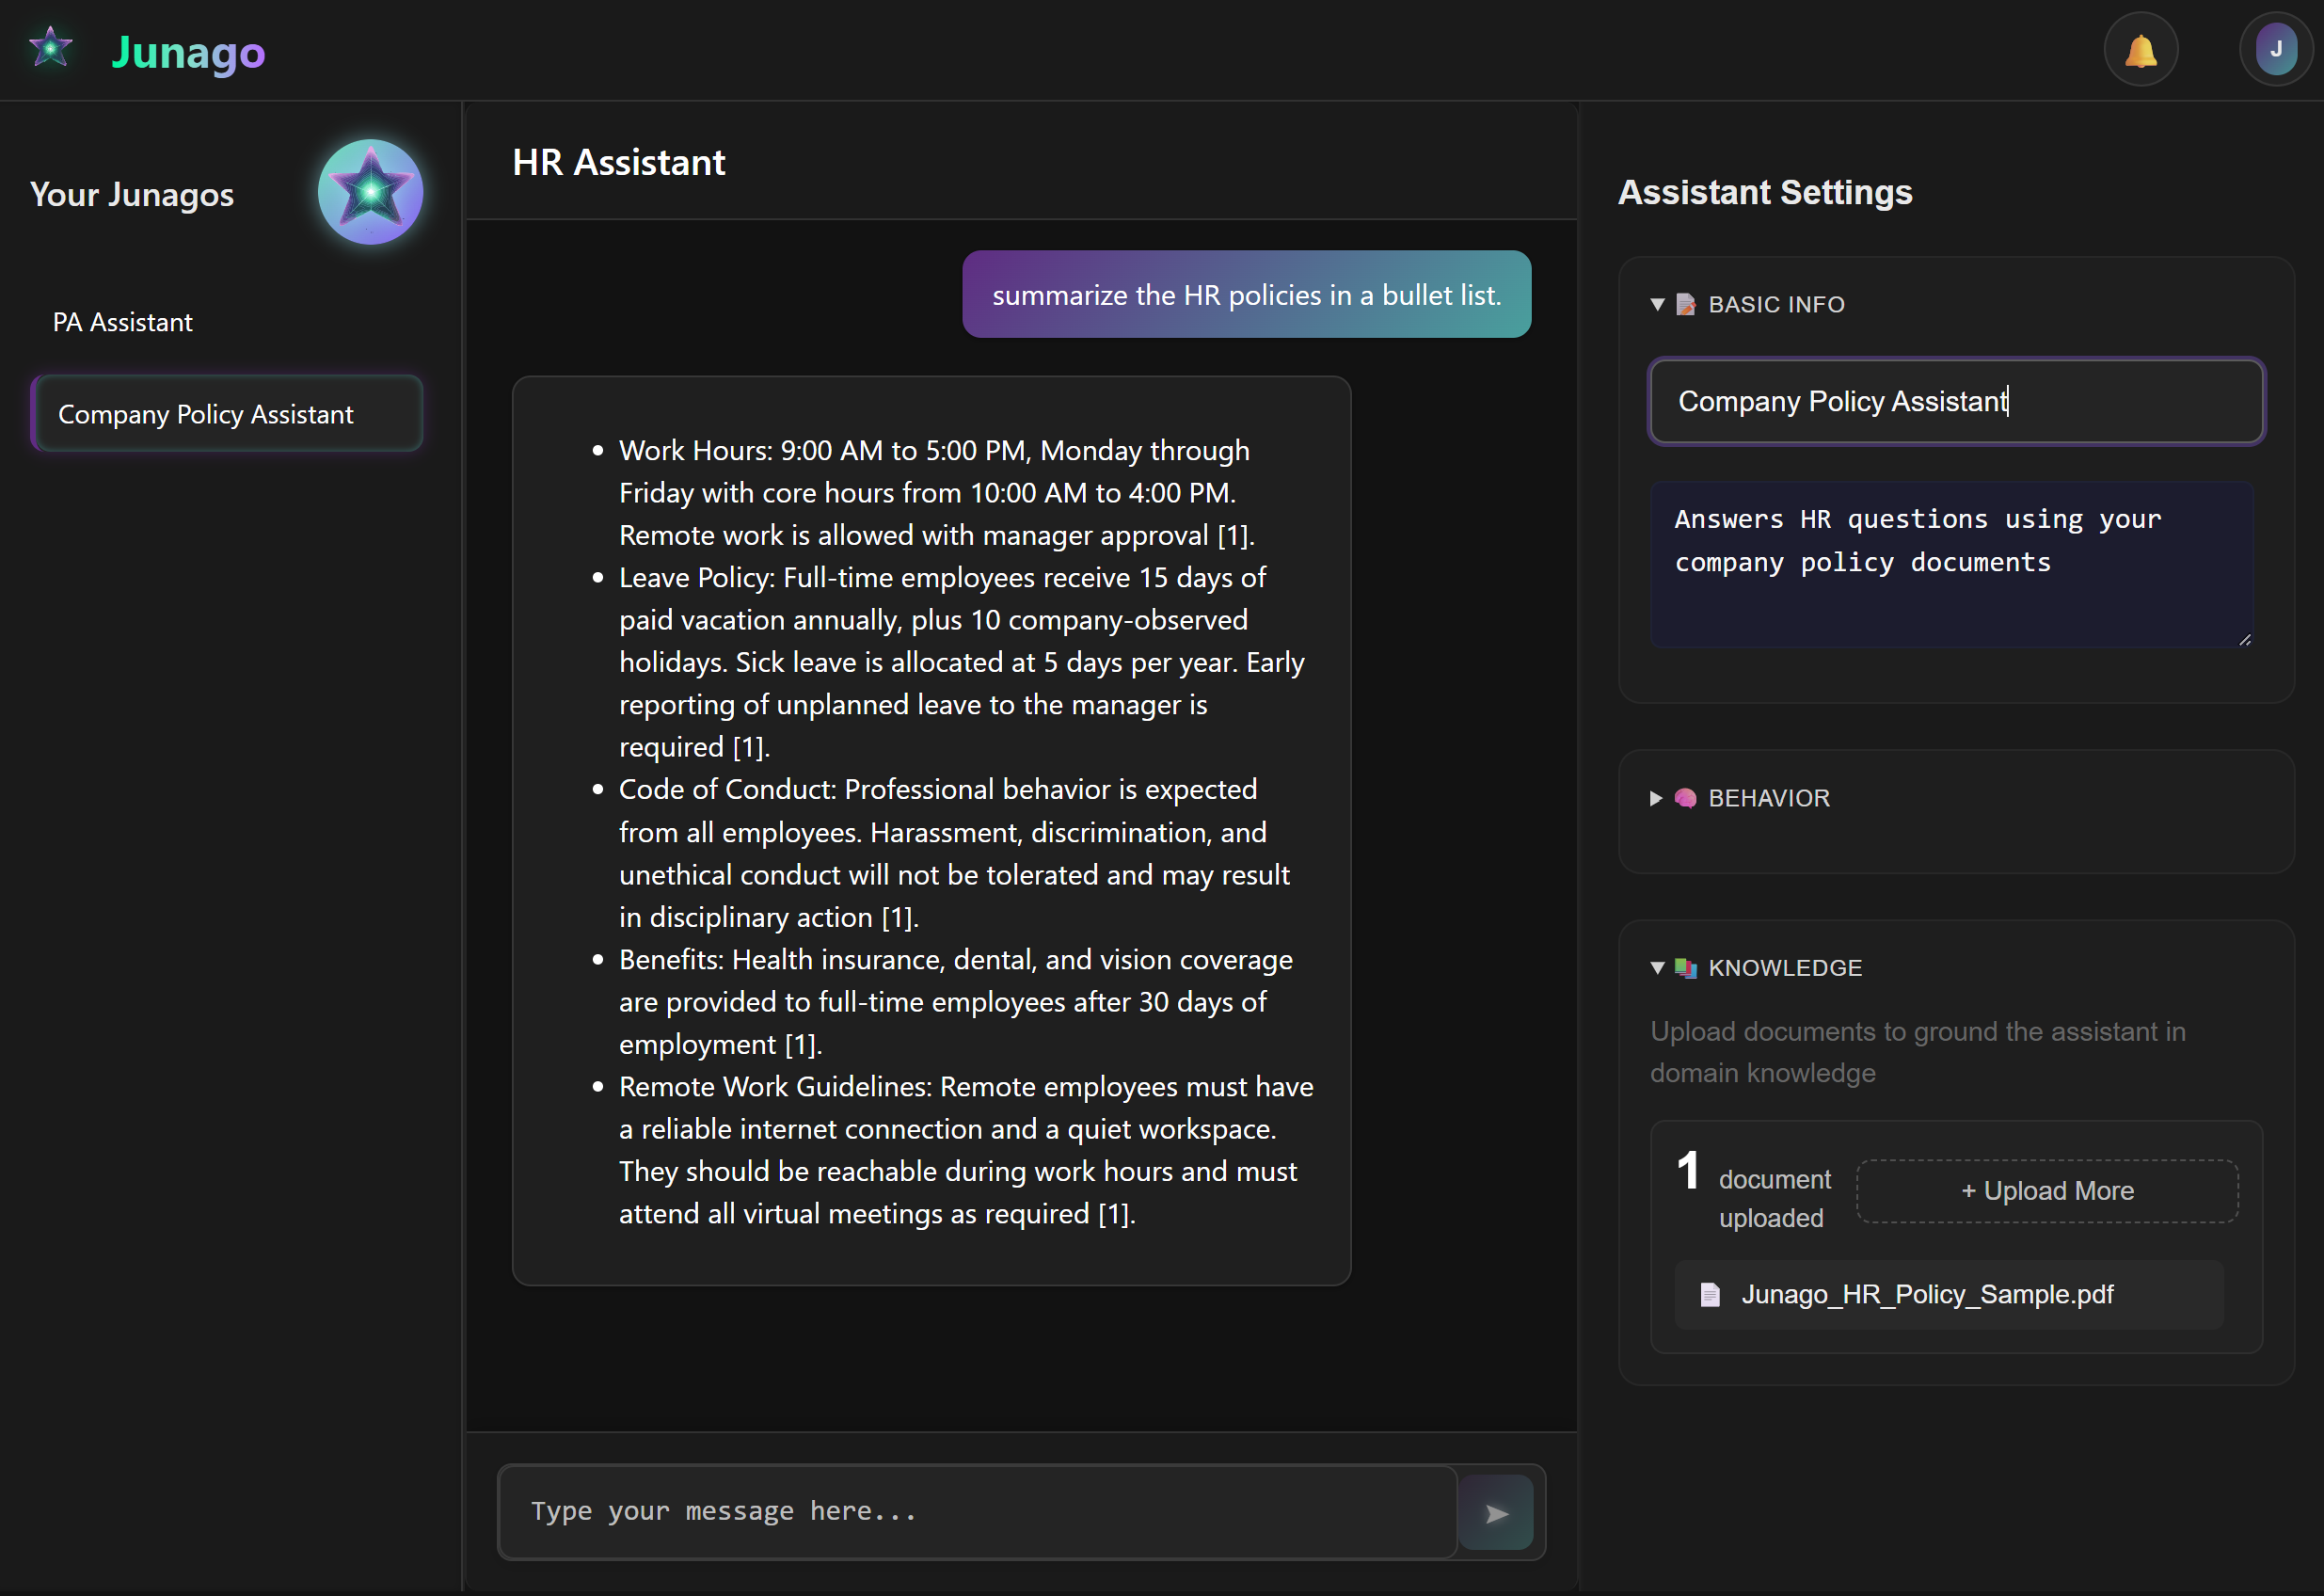Click the brain icon beside BEHAVIOR
The width and height of the screenshot is (2324, 1596).
[1685, 798]
